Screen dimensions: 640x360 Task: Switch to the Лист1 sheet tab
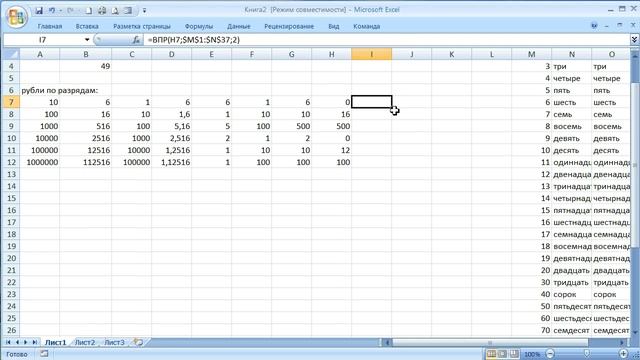click(x=56, y=342)
